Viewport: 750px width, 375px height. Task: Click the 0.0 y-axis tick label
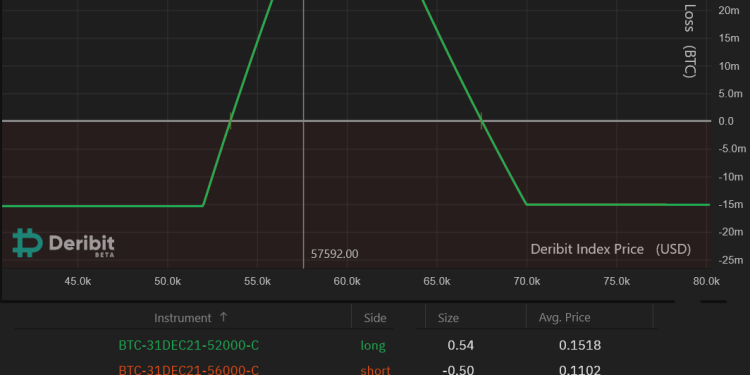[726, 121]
